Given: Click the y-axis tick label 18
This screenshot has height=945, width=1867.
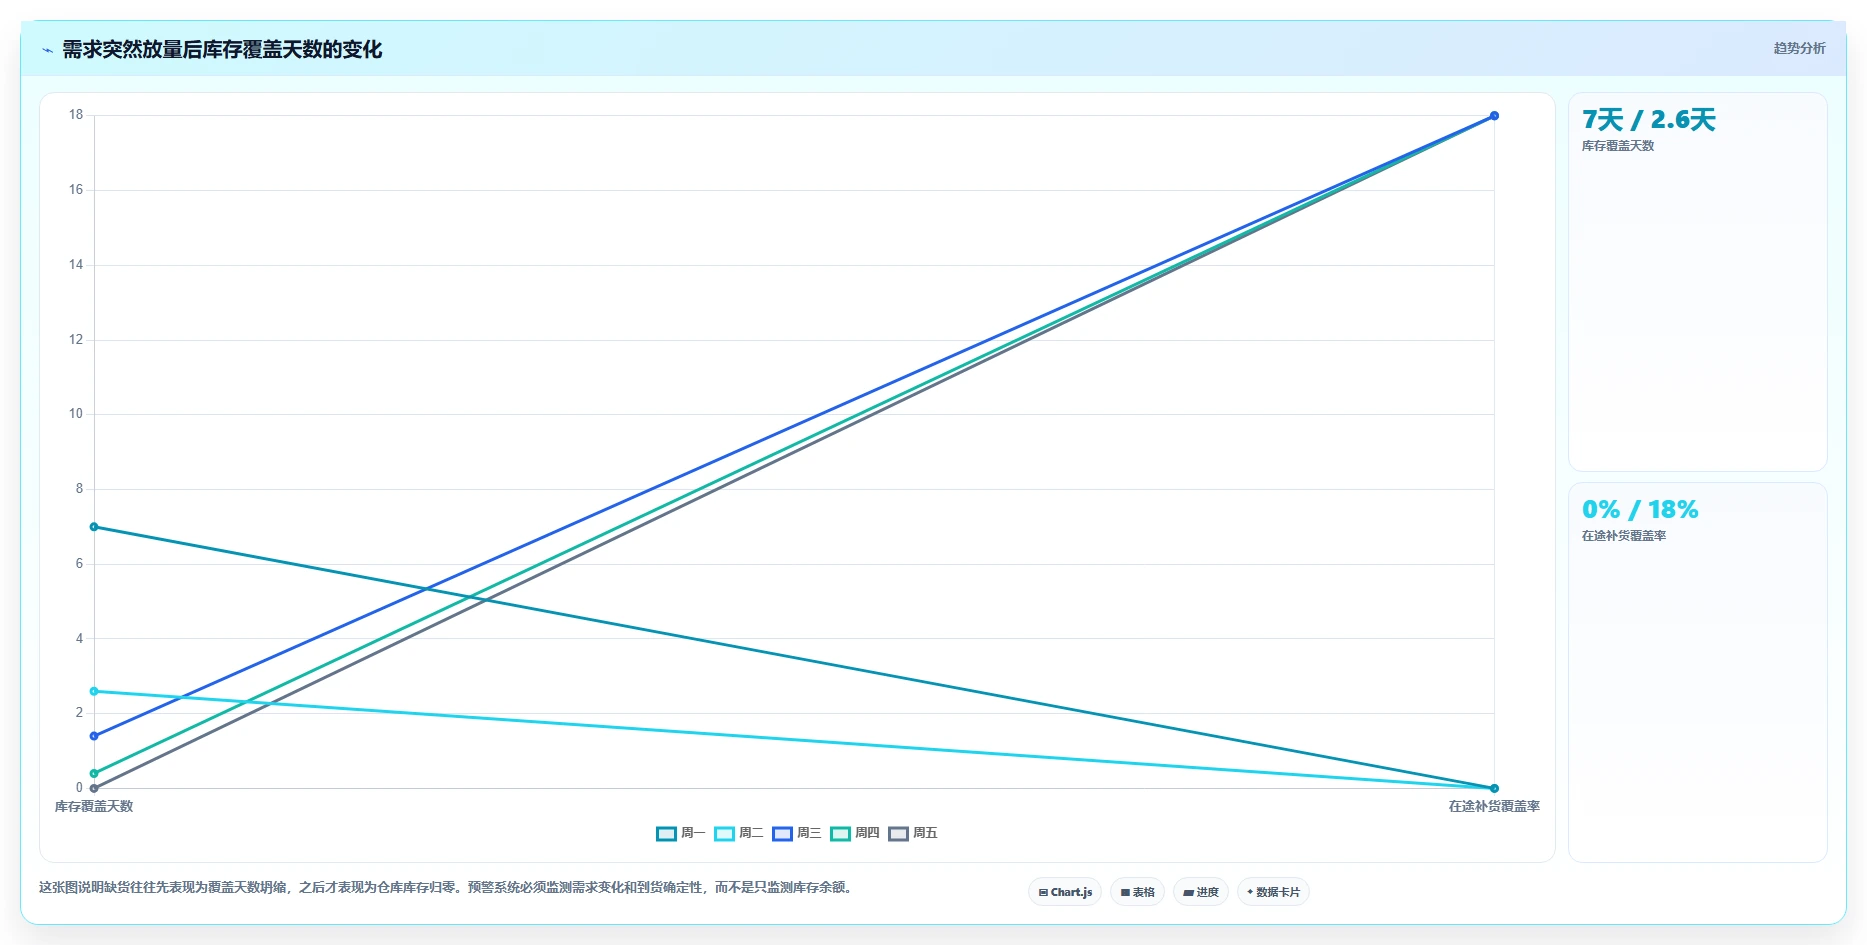Looking at the screenshot, I should coord(76,115).
